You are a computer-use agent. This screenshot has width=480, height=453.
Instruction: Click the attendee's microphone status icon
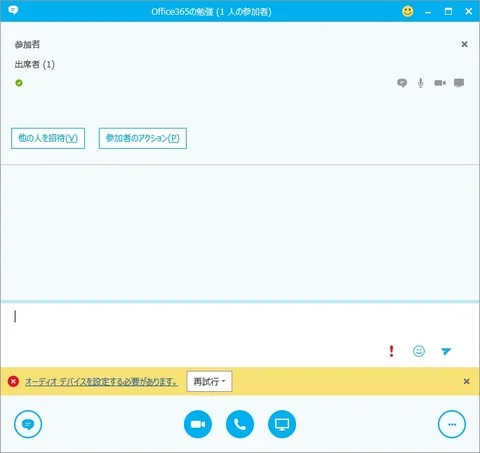point(421,83)
